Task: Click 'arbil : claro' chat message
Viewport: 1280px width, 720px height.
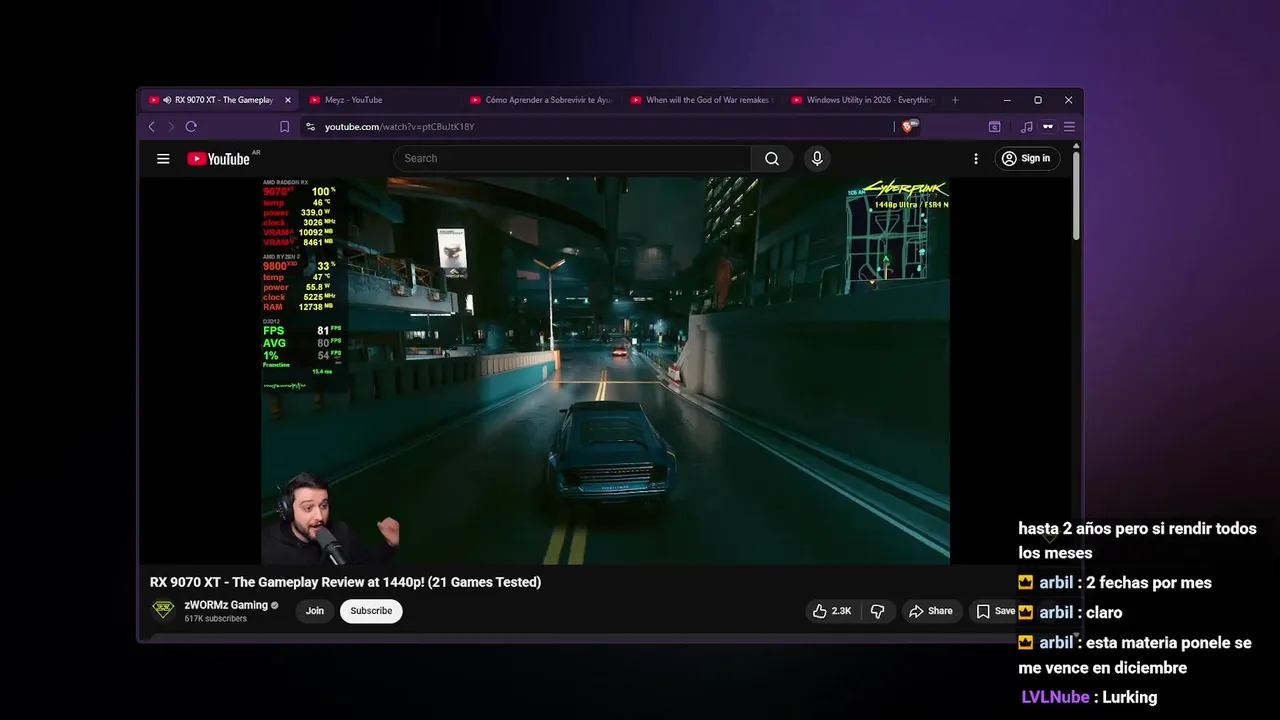Action: [x=1070, y=612]
